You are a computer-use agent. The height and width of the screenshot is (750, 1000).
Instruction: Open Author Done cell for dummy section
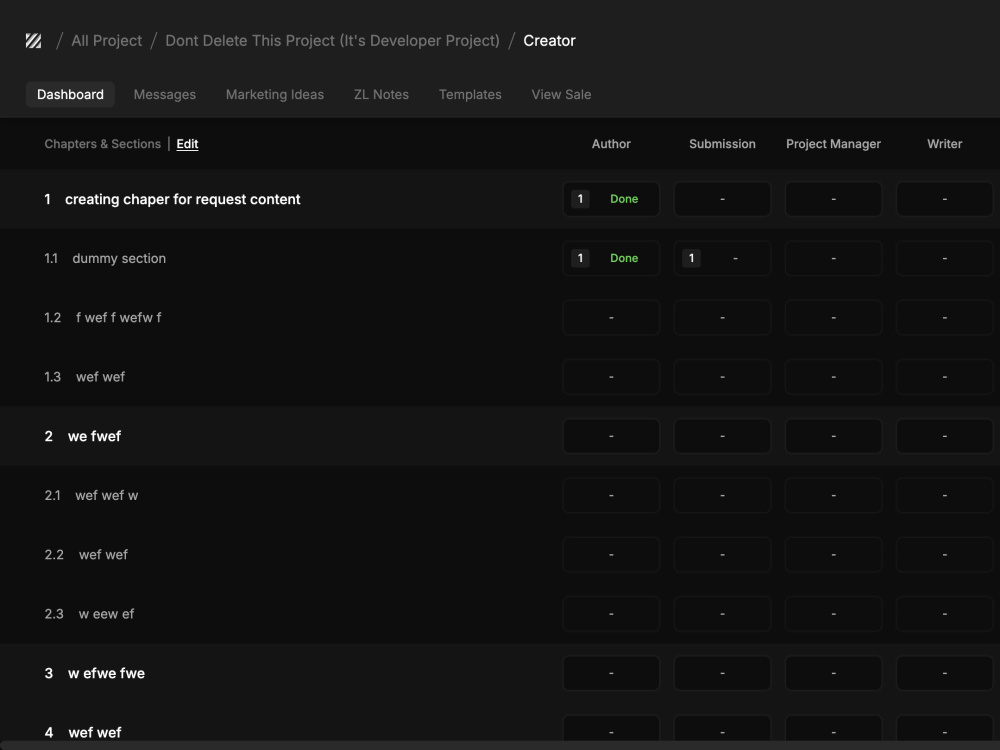coord(611,258)
